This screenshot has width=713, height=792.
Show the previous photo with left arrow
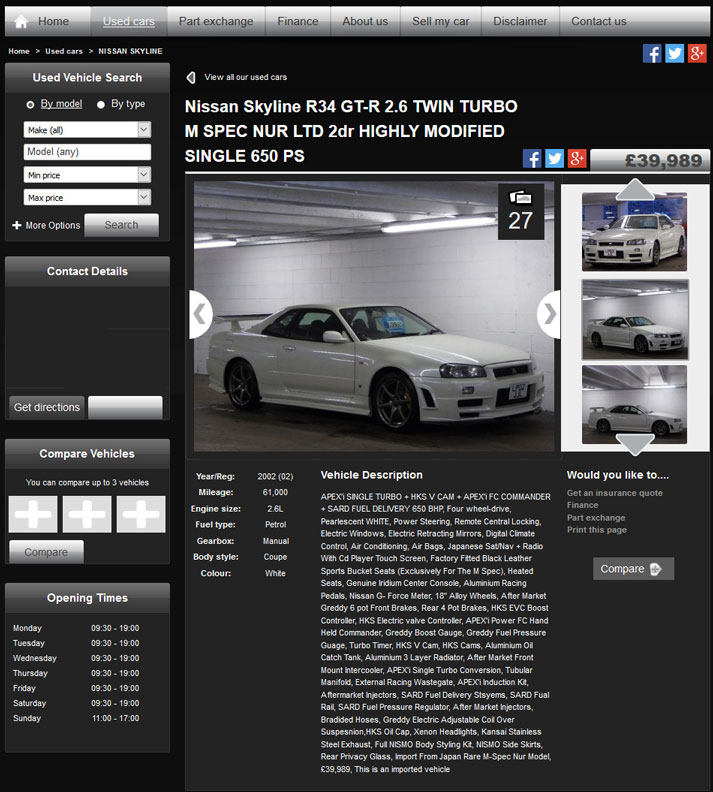200,314
